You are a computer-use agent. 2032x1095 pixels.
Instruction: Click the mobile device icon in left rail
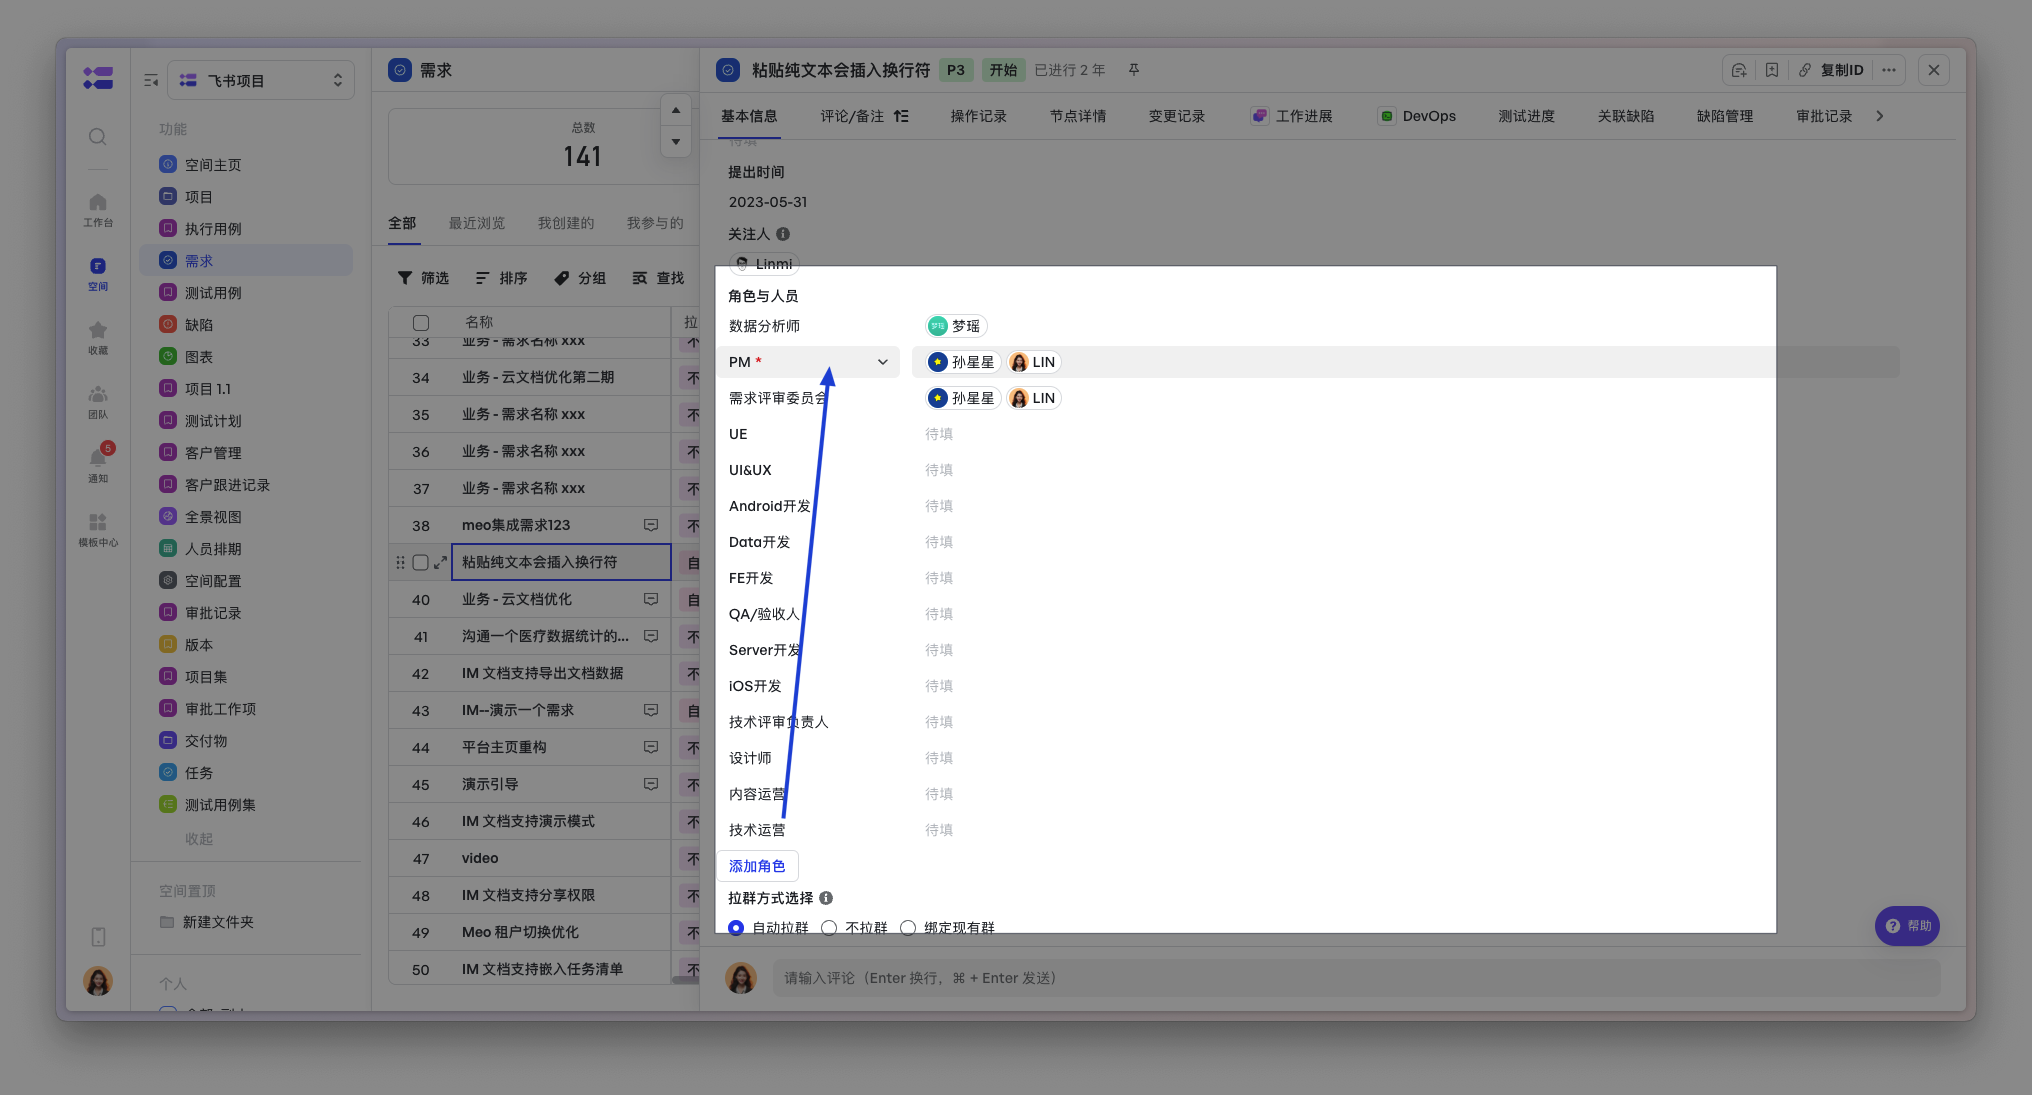tap(98, 937)
